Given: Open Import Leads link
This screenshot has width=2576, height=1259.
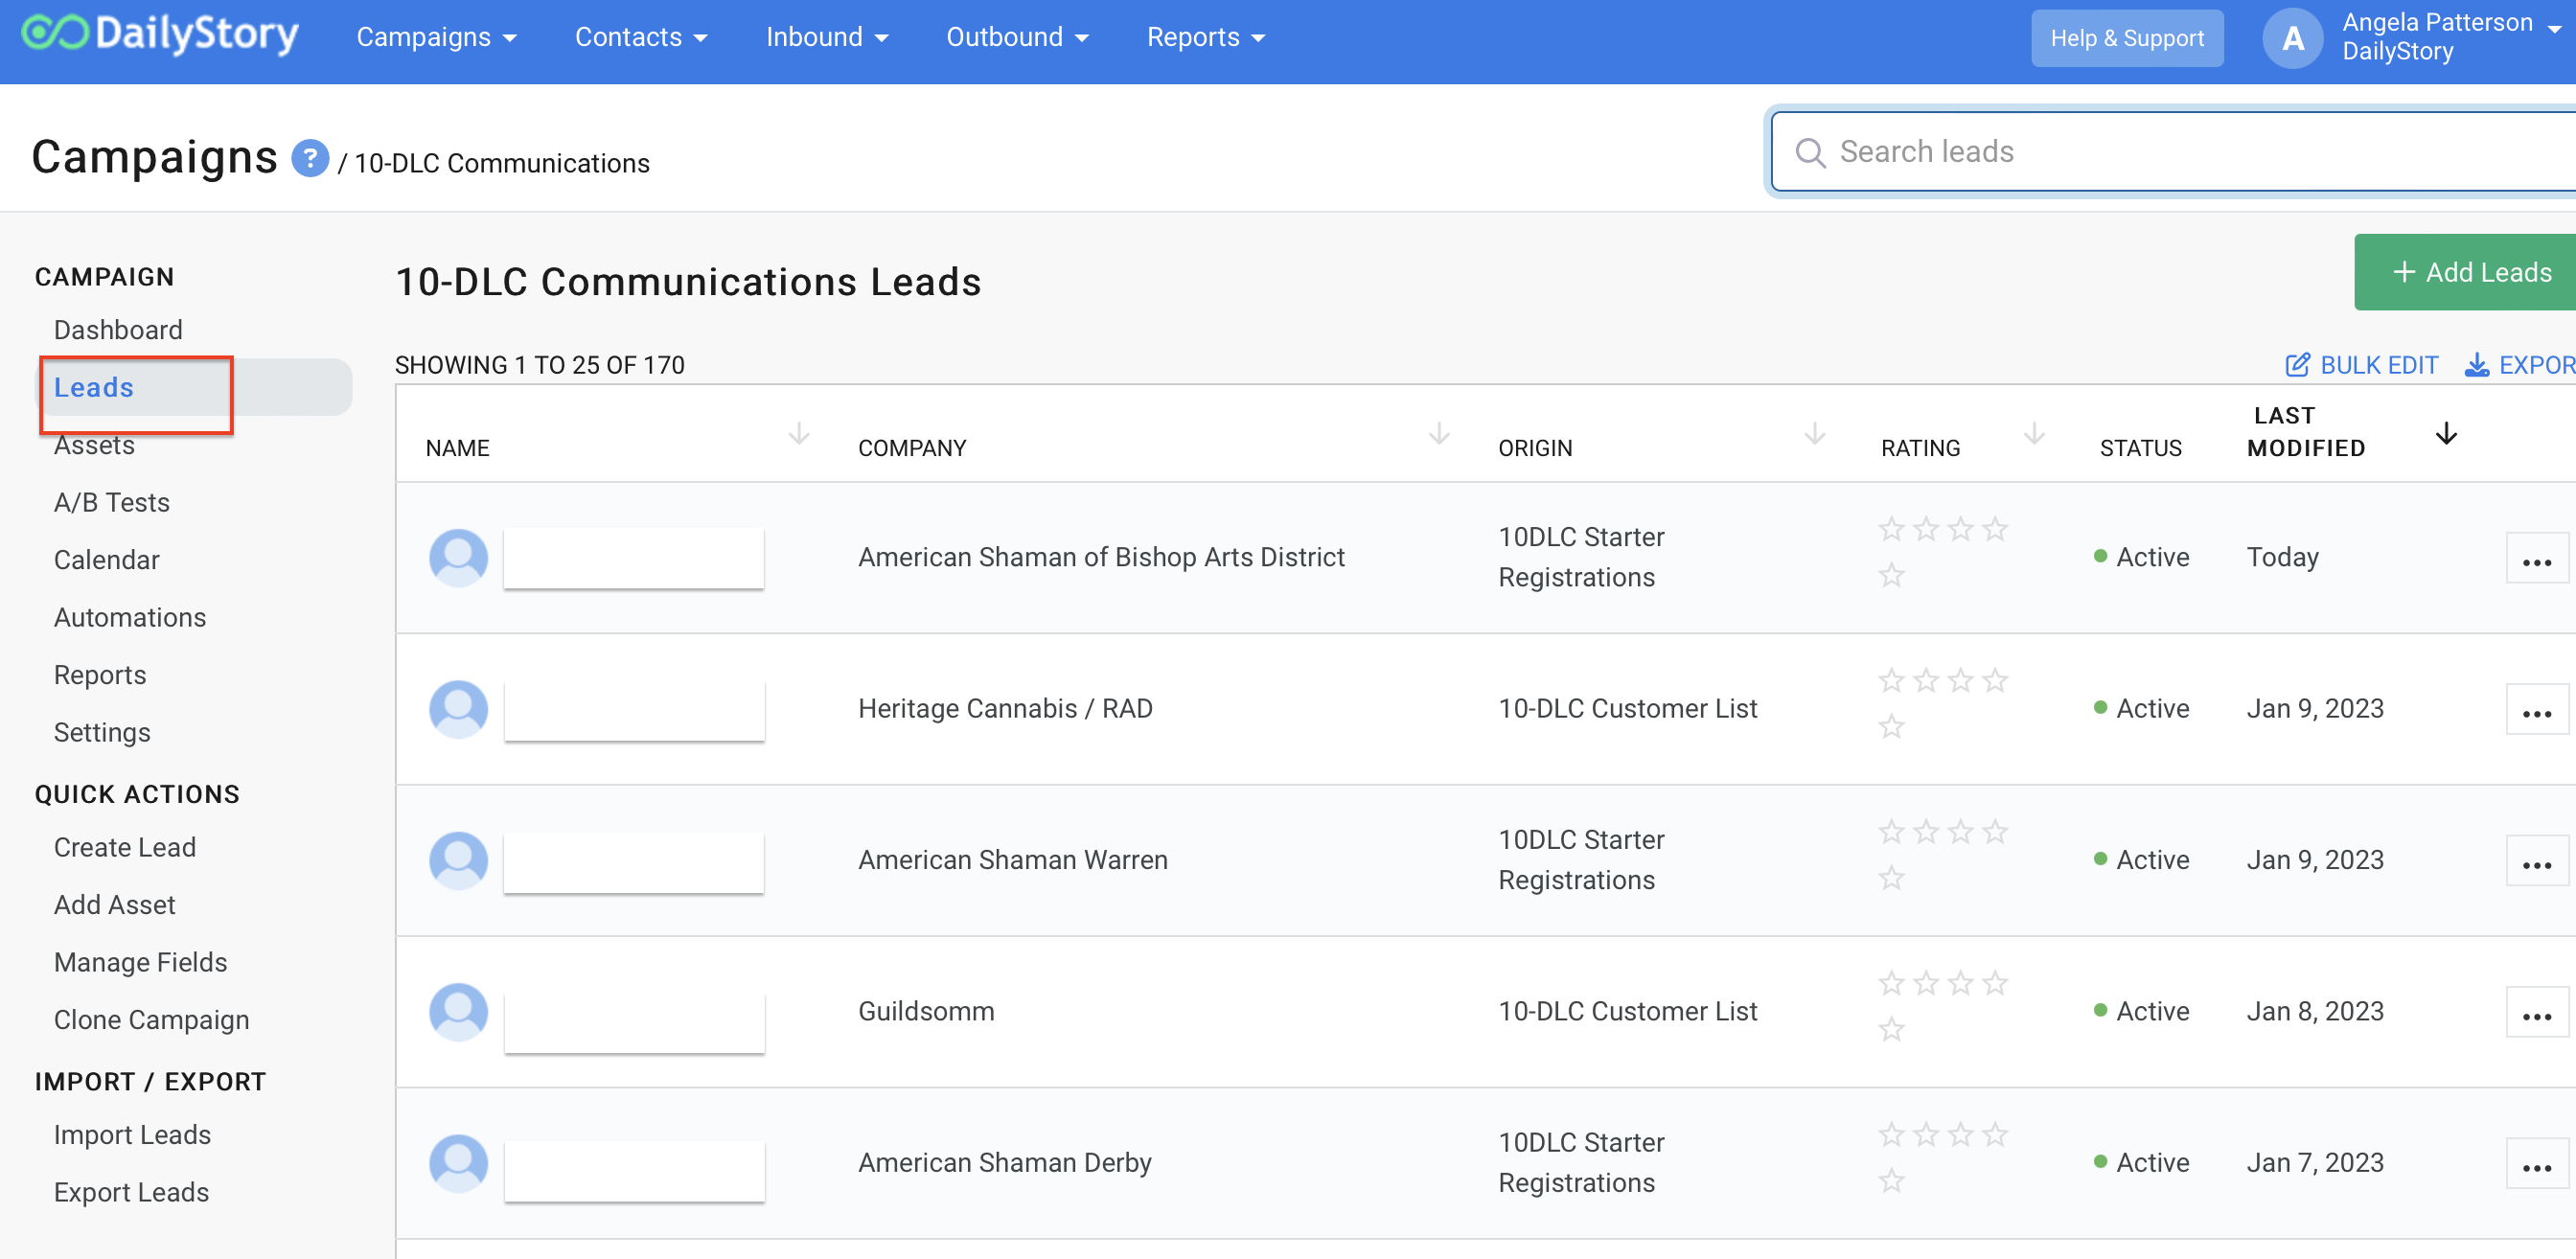Looking at the screenshot, I should pyautogui.click(x=133, y=1135).
